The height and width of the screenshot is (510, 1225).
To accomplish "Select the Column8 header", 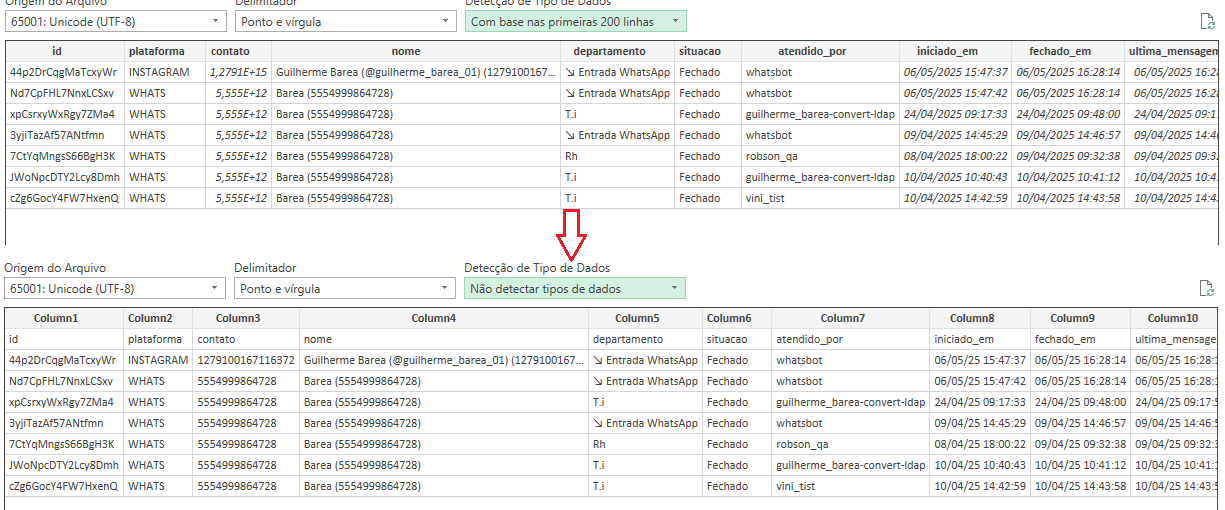I will [x=980, y=319].
